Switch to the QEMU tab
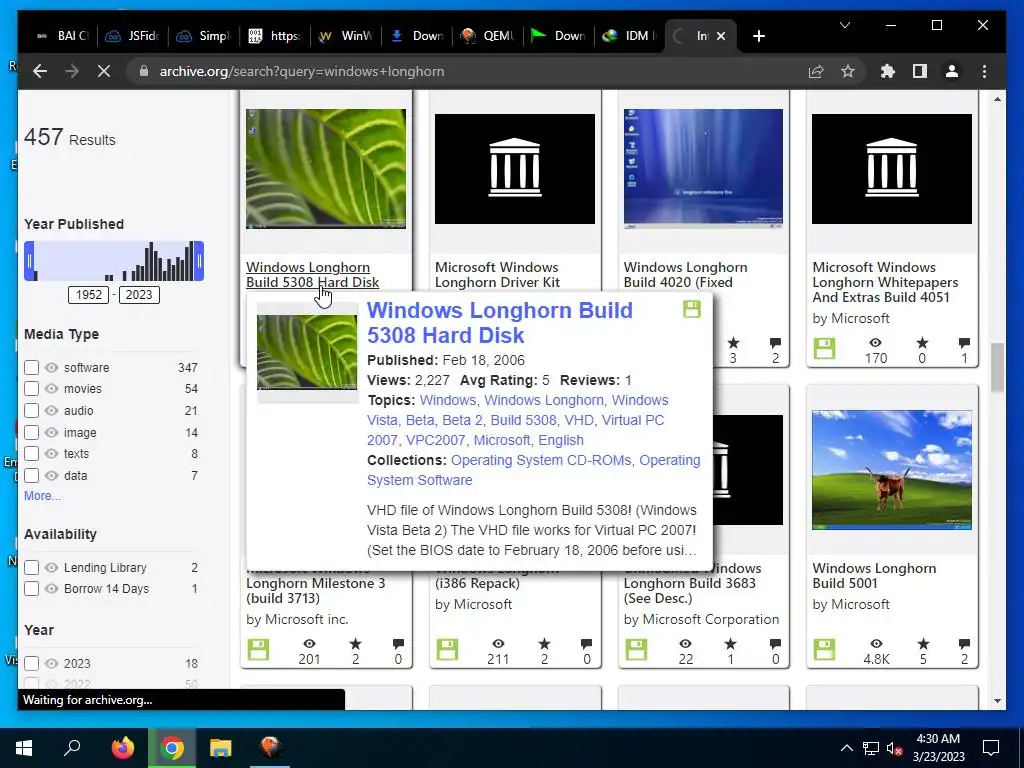This screenshot has height=768, width=1024. click(x=487, y=36)
